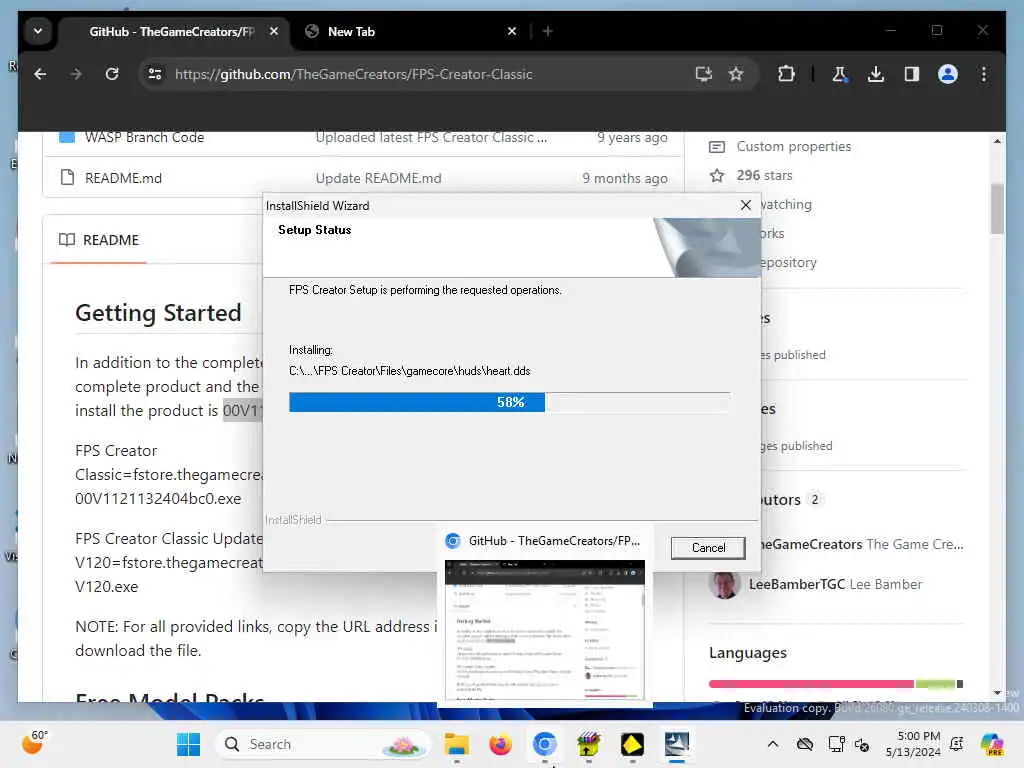The height and width of the screenshot is (768, 1024).
Task: Open the yellow diamond app on taskbar
Action: (632, 744)
